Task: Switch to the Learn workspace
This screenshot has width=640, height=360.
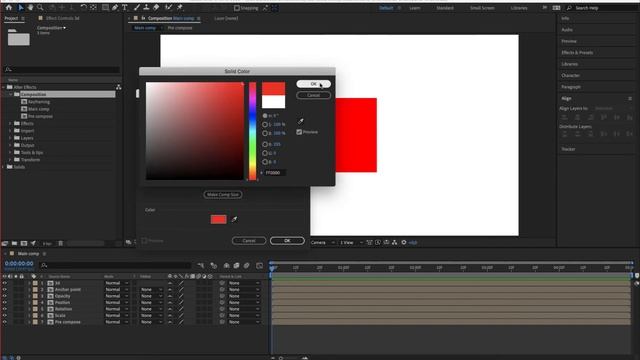Action: click(x=415, y=8)
